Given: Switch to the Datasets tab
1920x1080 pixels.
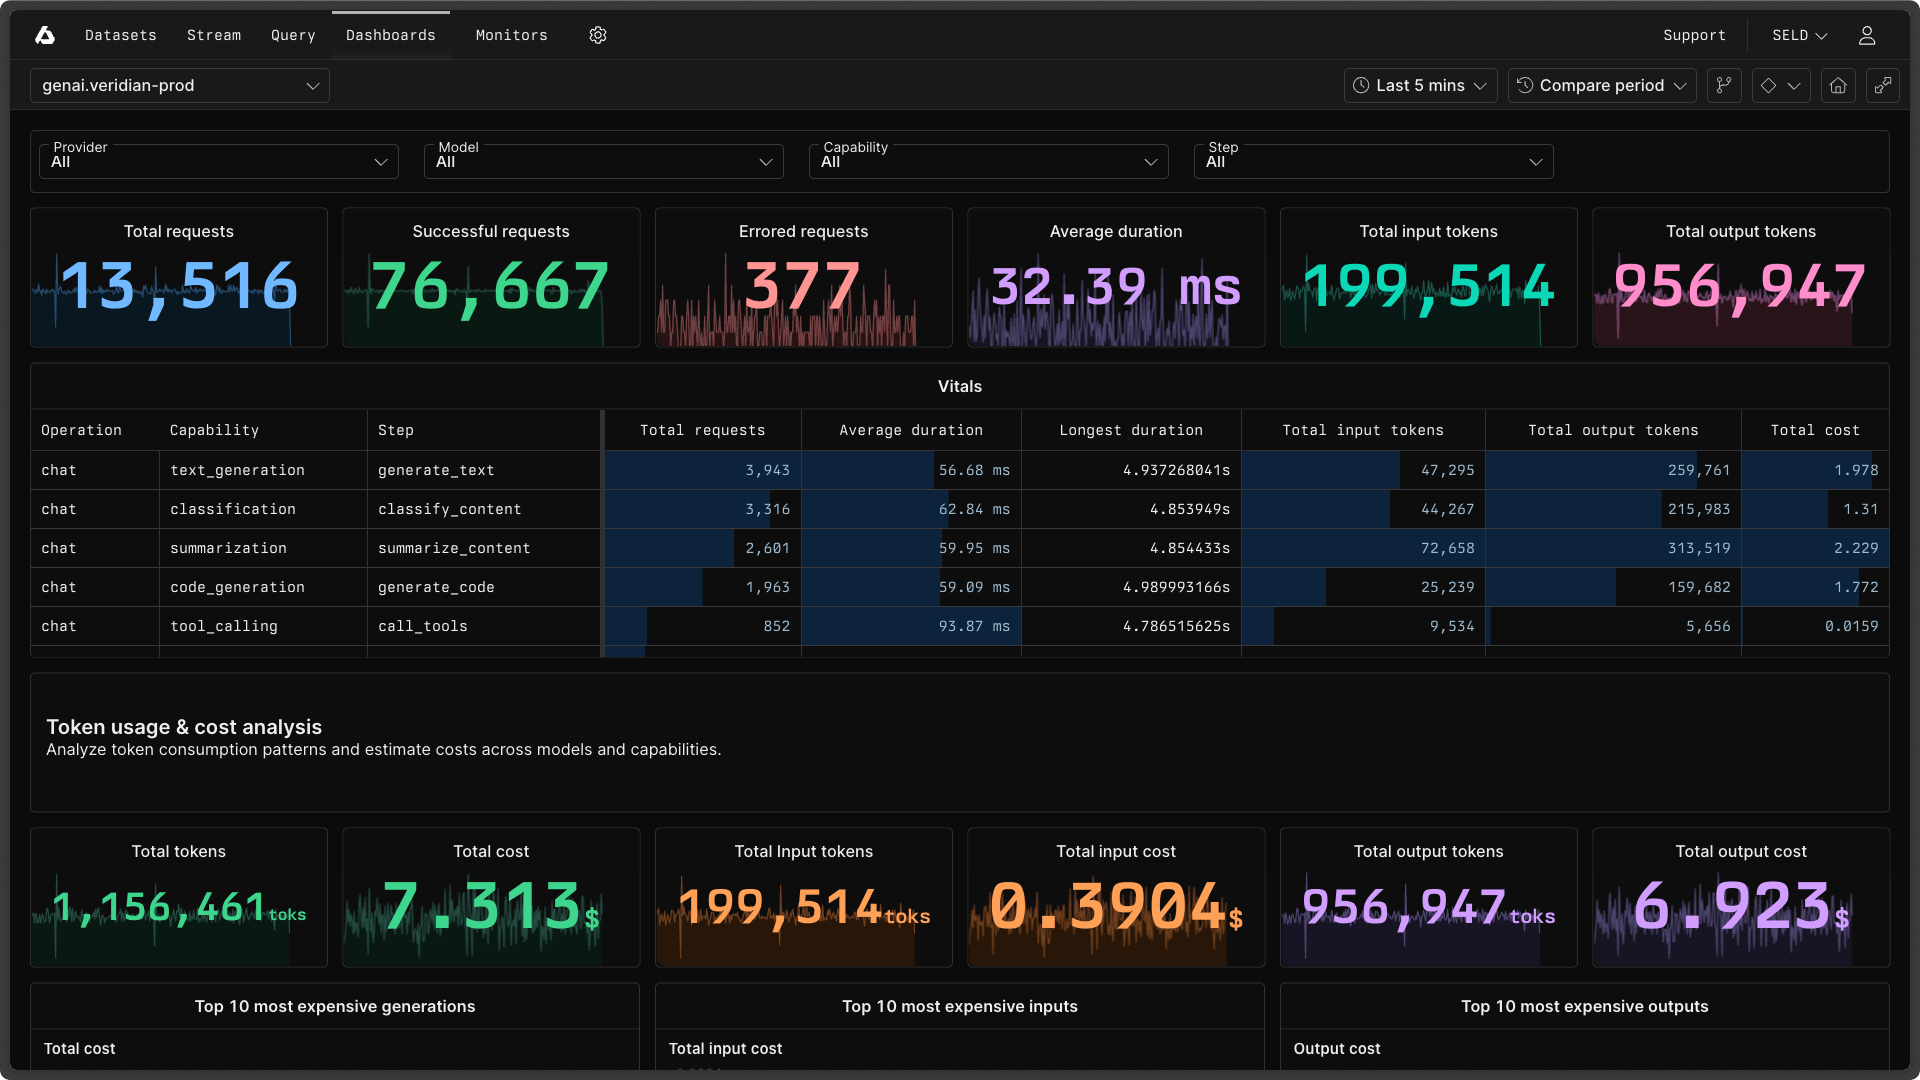Looking at the screenshot, I should point(120,35).
